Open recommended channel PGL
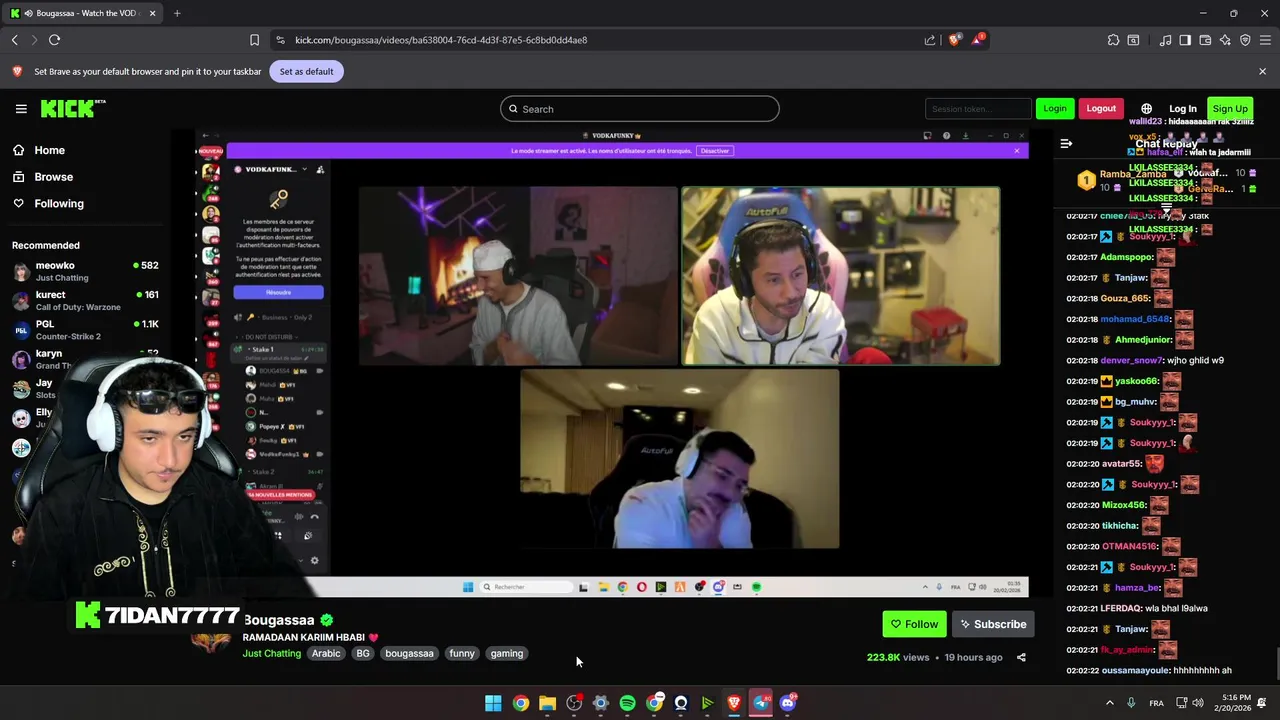Screen dimensions: 1280x720 pyautogui.click(x=85, y=329)
